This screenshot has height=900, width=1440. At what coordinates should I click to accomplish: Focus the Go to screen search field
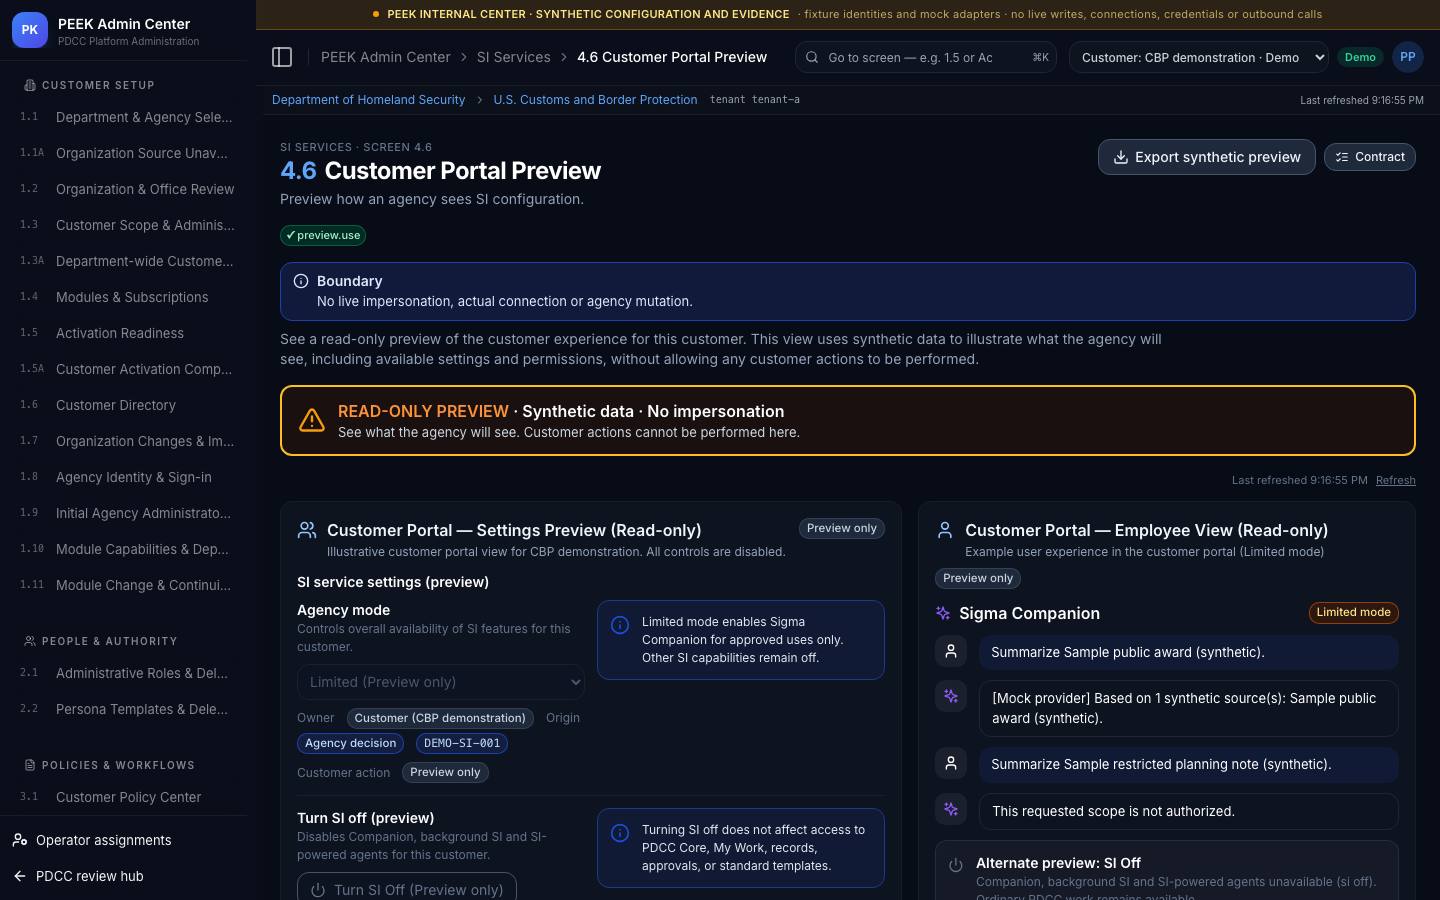coord(927,57)
